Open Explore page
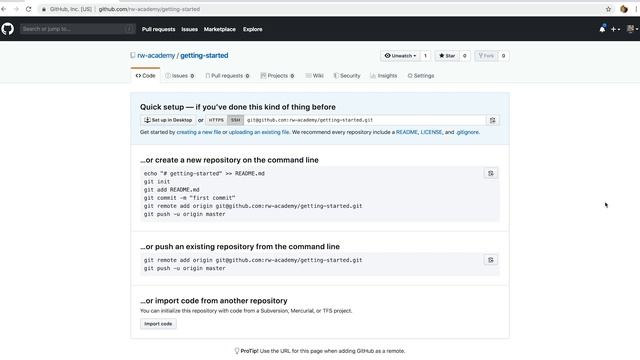 253,29
